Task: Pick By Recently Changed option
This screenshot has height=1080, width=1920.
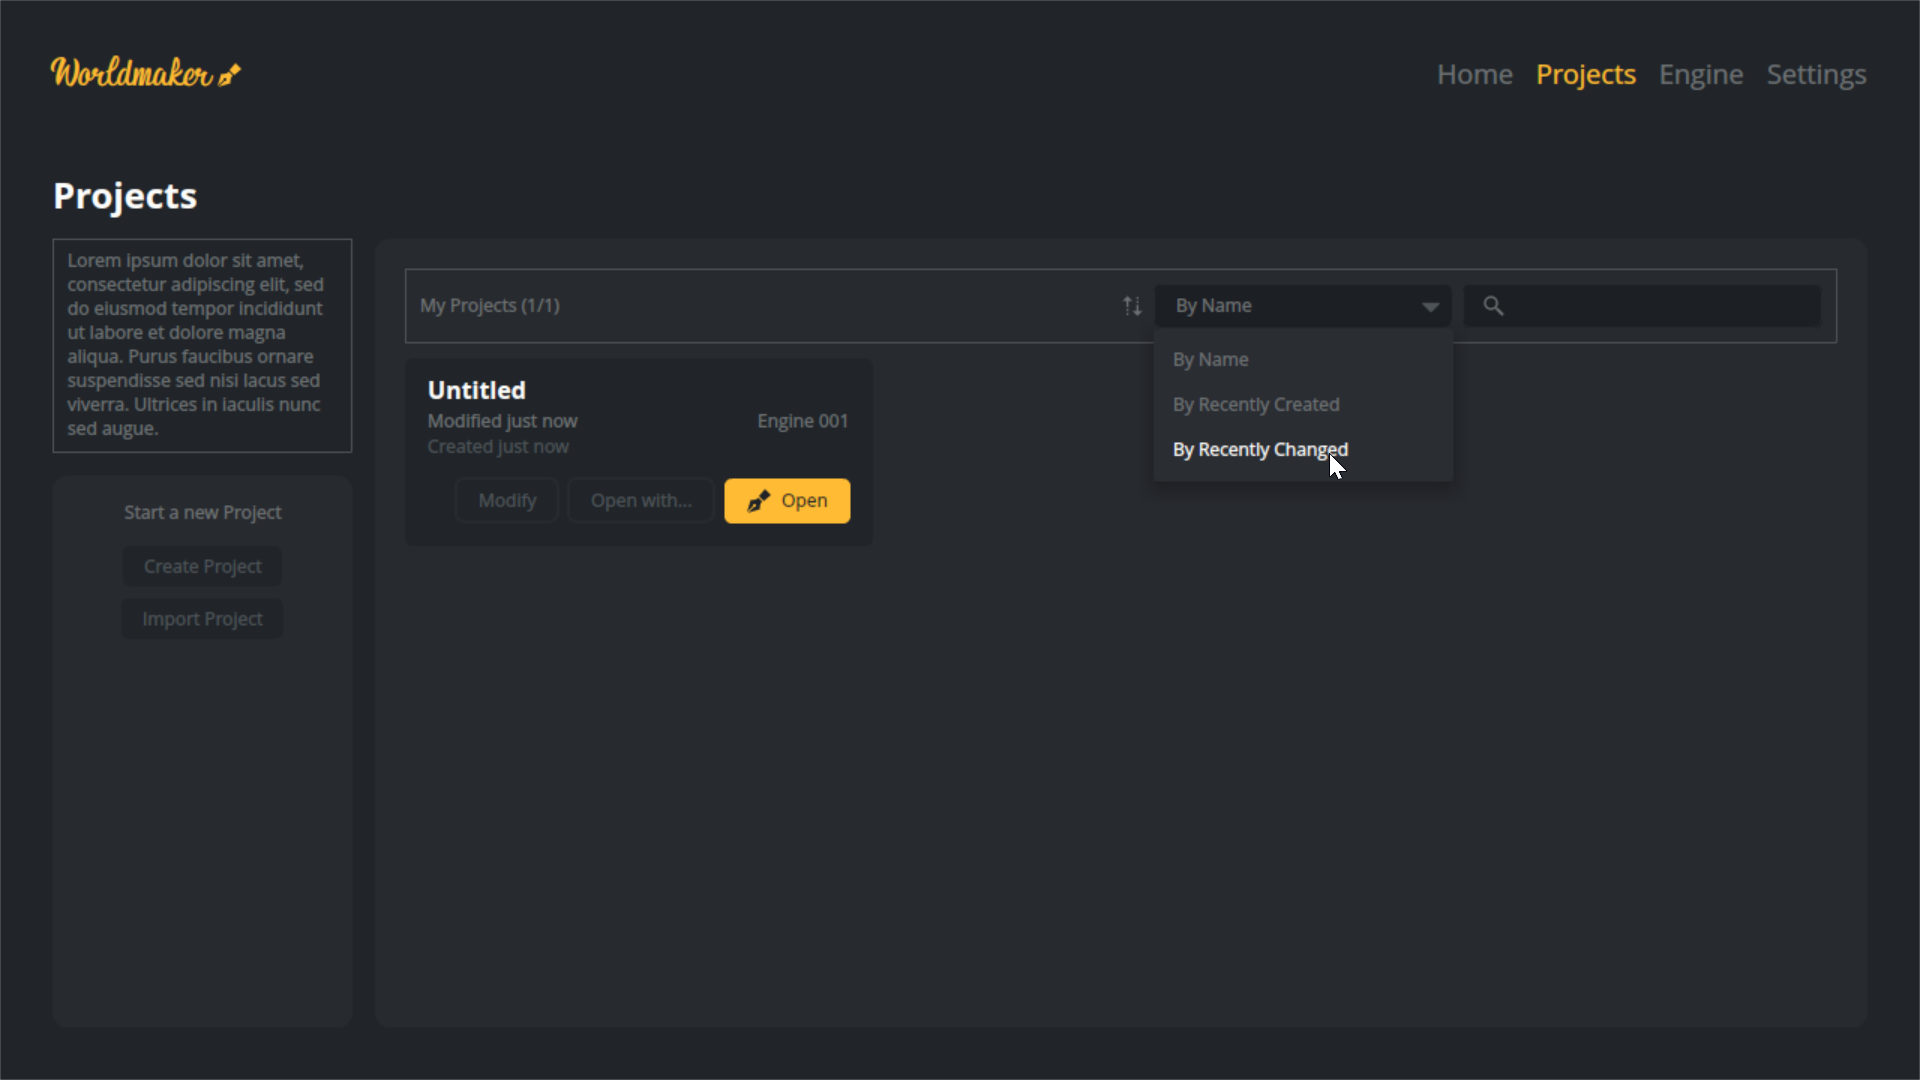Action: [1303, 449]
